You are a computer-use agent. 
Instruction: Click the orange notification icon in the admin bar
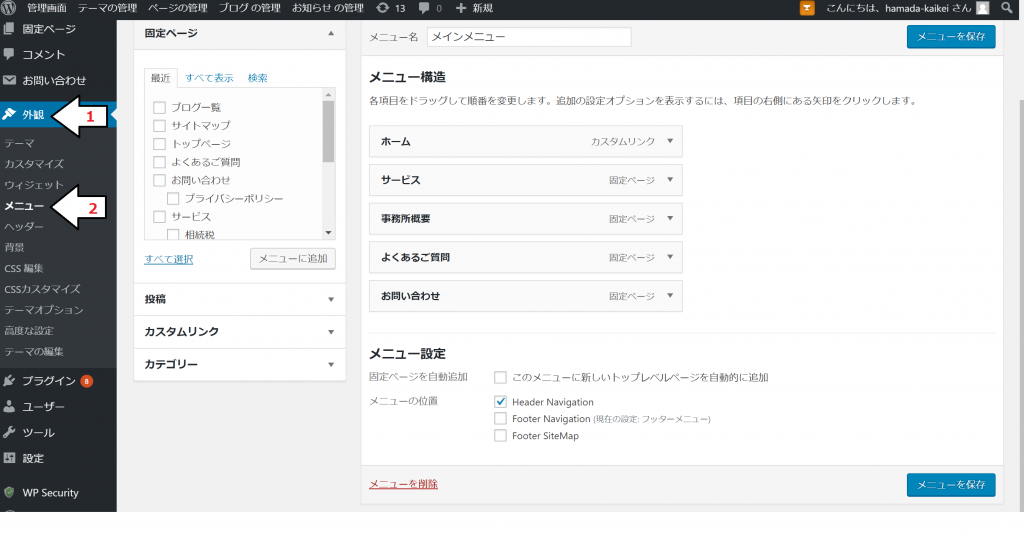click(807, 8)
